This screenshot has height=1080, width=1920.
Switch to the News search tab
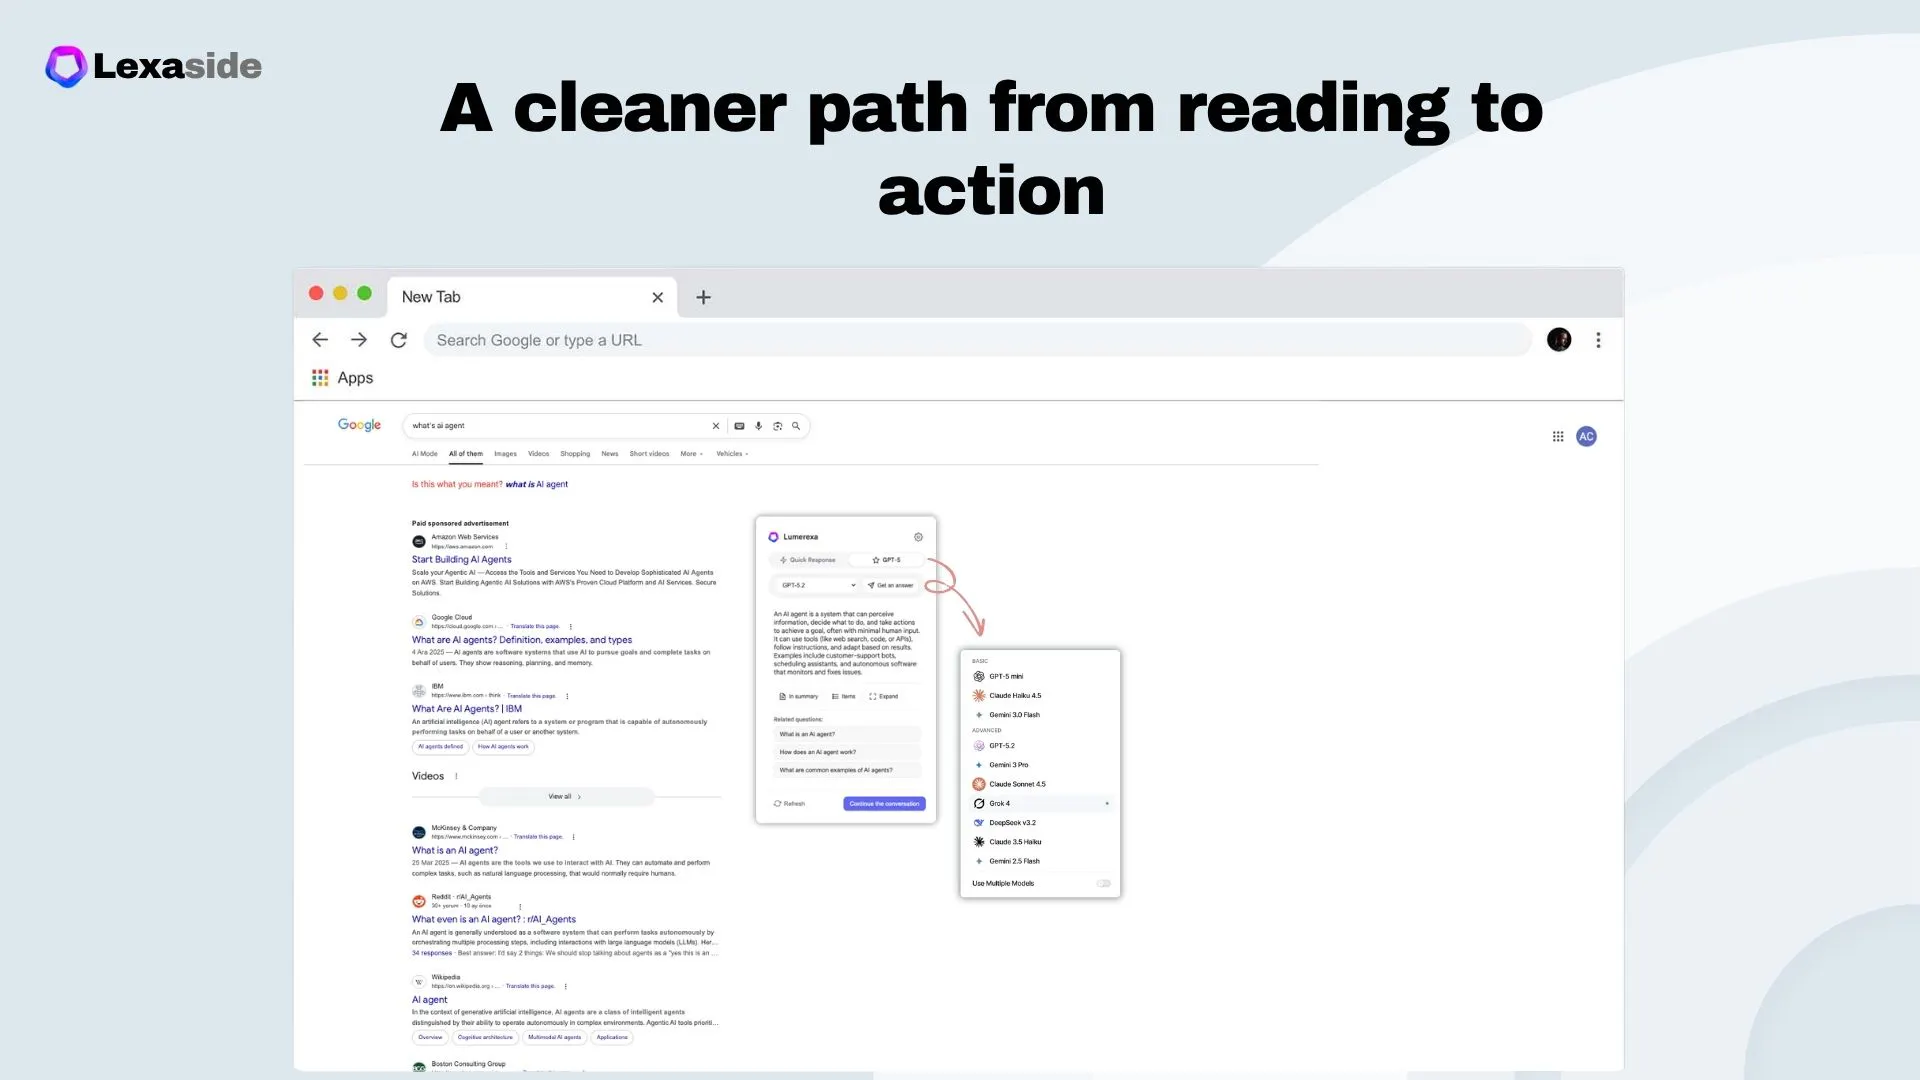(610, 454)
